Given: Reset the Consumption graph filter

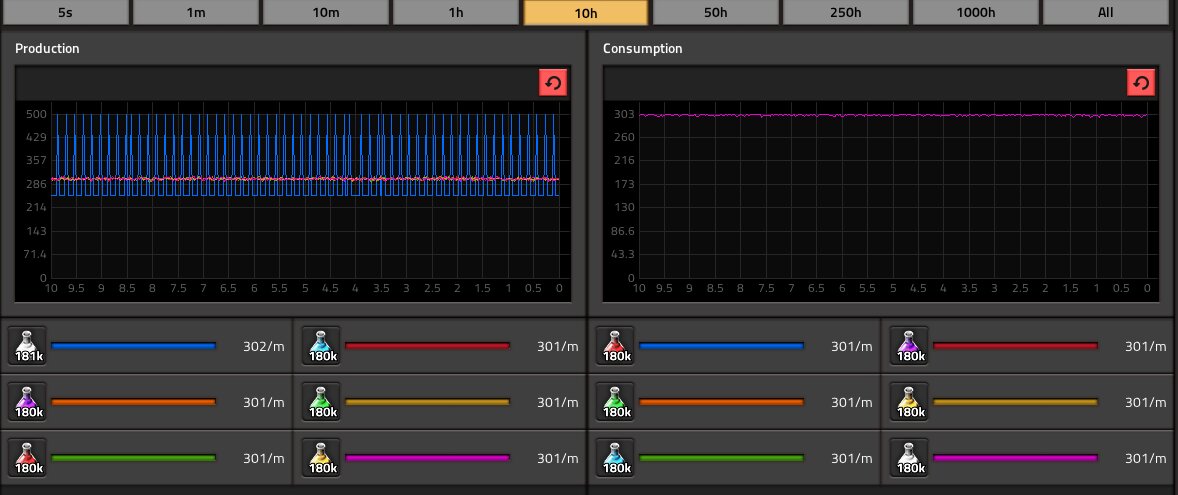Looking at the screenshot, I should tap(1140, 83).
